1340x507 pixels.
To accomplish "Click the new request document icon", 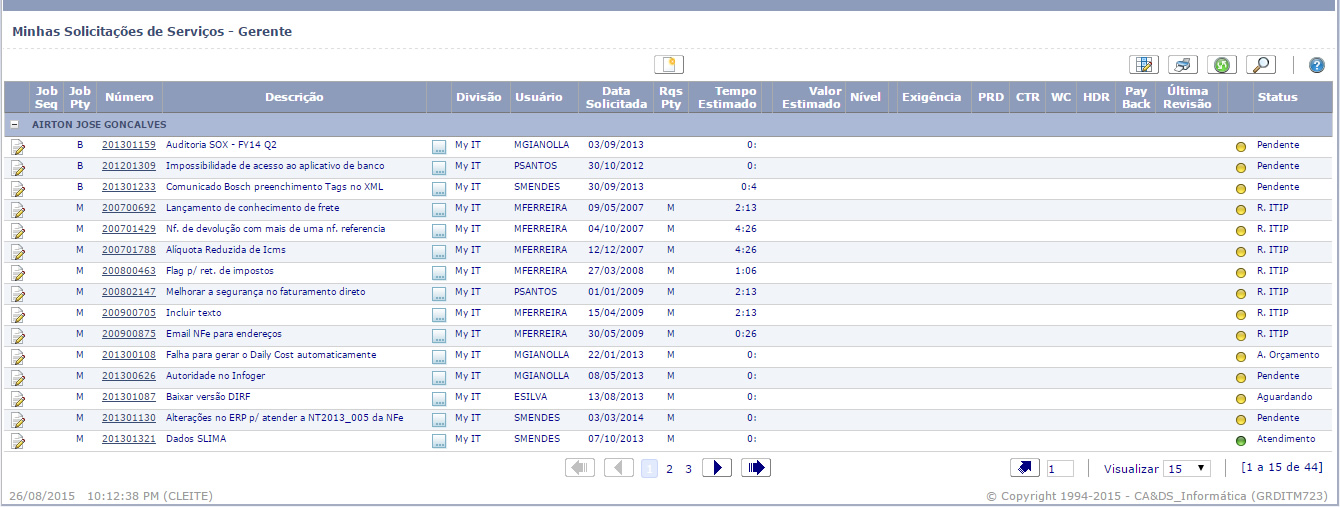I will [669, 65].
